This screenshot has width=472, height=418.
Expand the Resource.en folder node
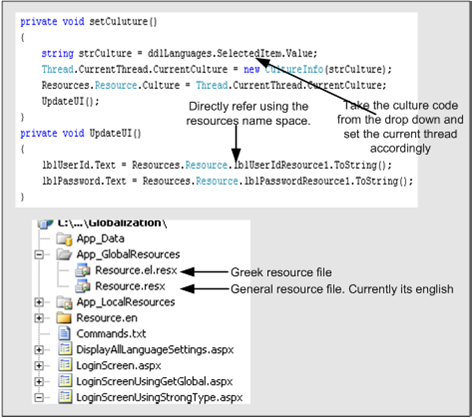click(x=39, y=318)
